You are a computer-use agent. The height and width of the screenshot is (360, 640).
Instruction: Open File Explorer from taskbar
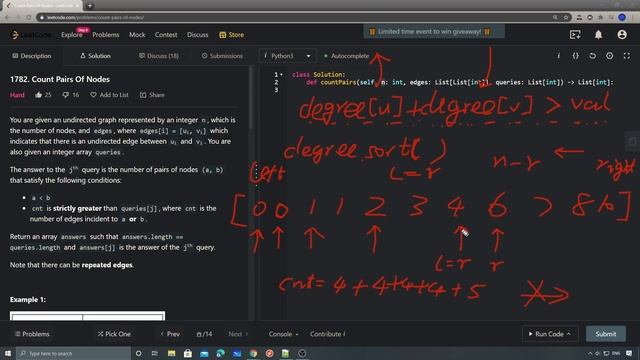pos(171,353)
